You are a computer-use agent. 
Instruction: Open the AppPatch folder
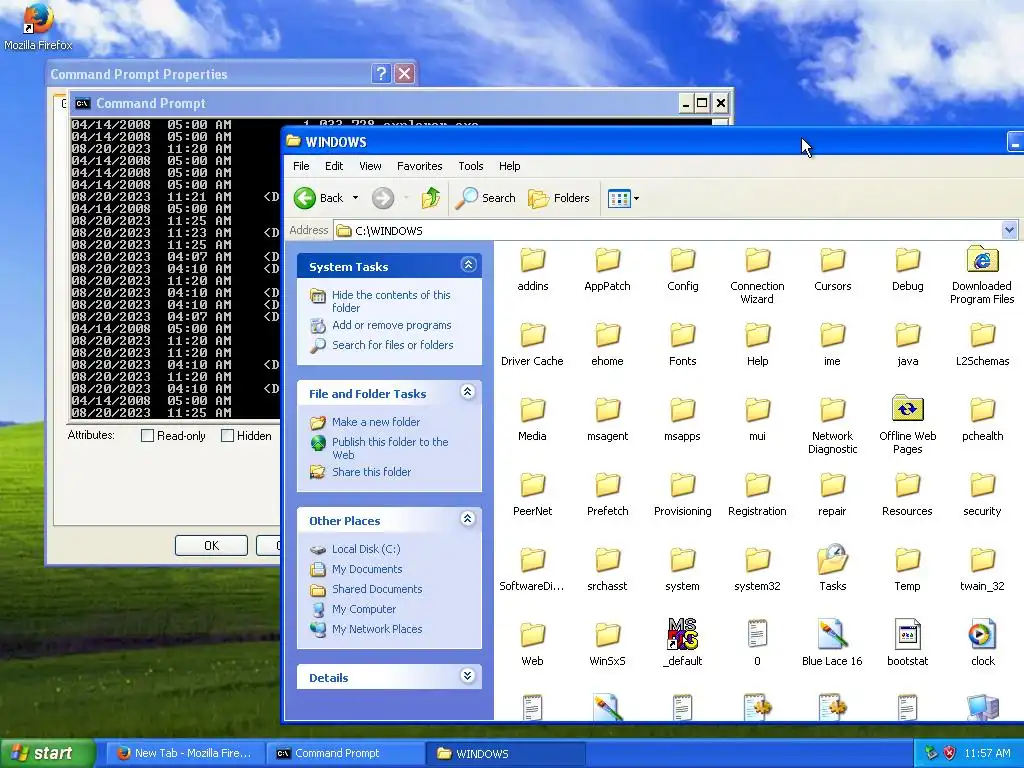click(x=607, y=270)
